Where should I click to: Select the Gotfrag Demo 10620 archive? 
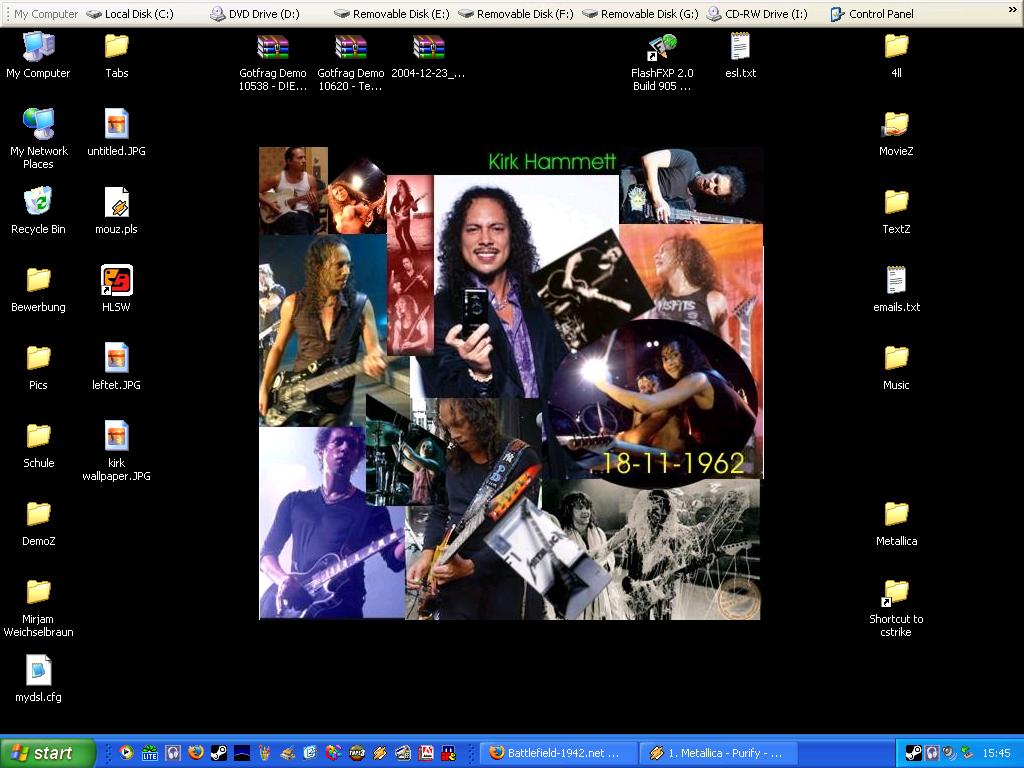pyautogui.click(x=351, y=61)
